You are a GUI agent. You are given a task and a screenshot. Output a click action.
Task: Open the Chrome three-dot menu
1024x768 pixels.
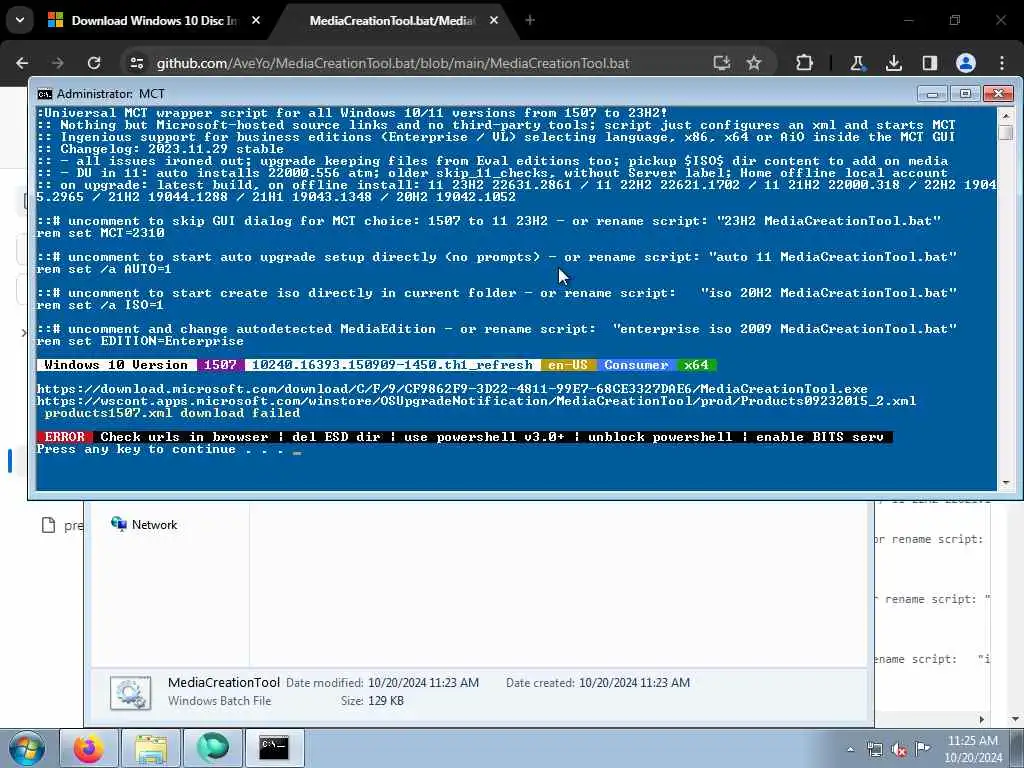point(1002,63)
